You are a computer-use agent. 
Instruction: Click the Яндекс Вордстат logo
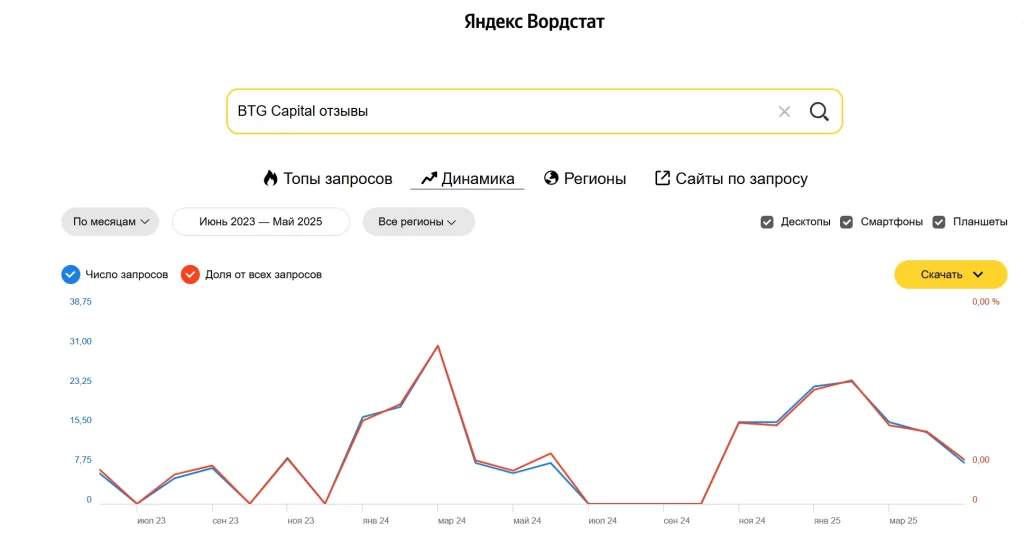tap(534, 22)
